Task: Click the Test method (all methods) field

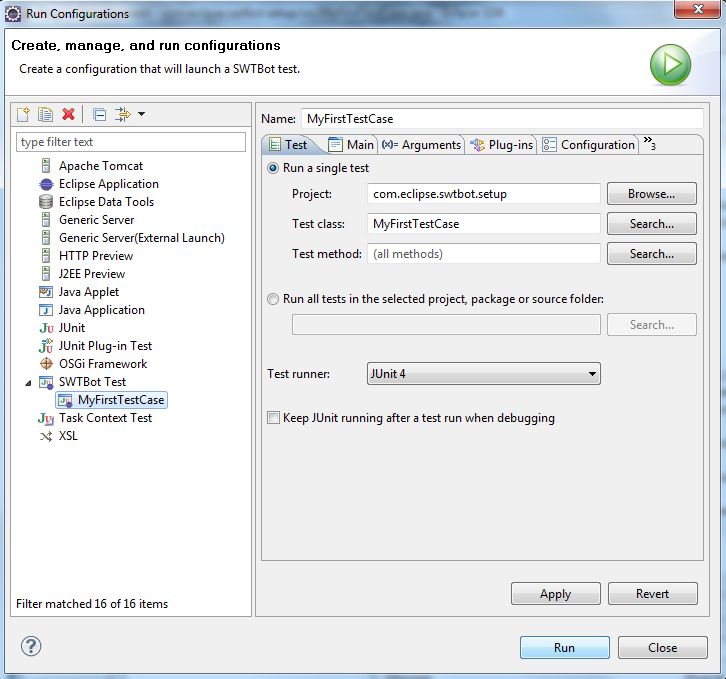Action: point(484,254)
